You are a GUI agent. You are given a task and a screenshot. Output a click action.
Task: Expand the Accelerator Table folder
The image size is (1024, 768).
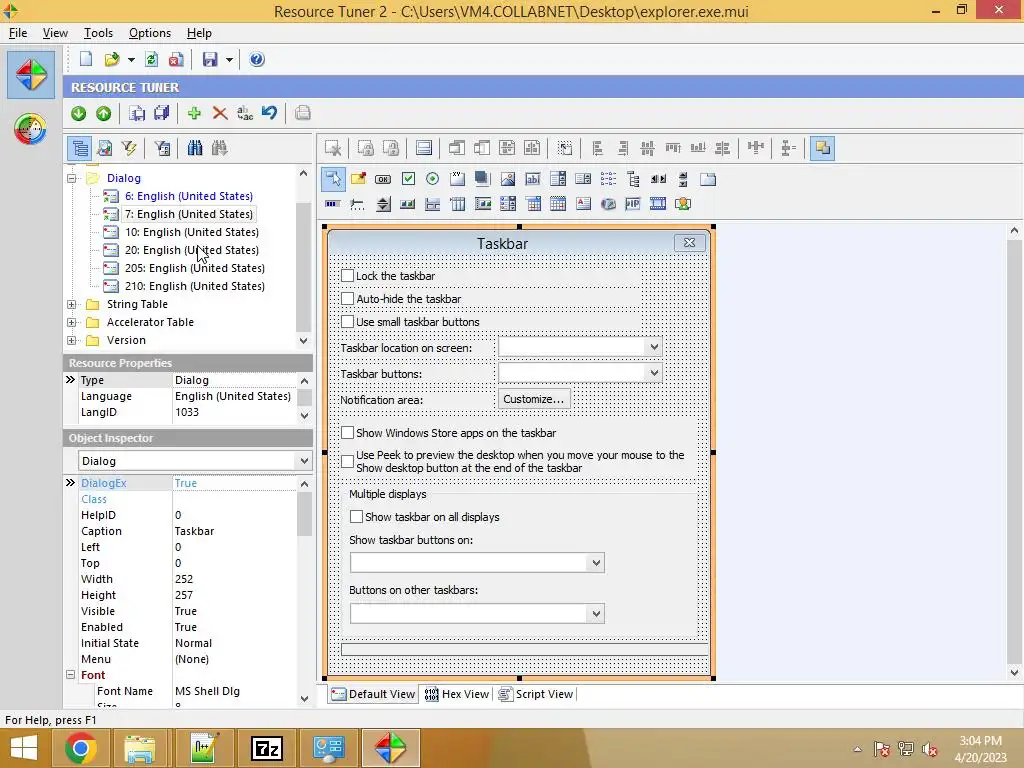pos(72,323)
